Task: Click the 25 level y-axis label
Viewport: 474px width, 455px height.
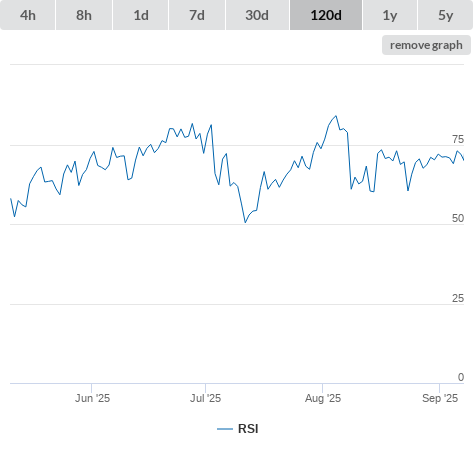Action: (x=458, y=298)
